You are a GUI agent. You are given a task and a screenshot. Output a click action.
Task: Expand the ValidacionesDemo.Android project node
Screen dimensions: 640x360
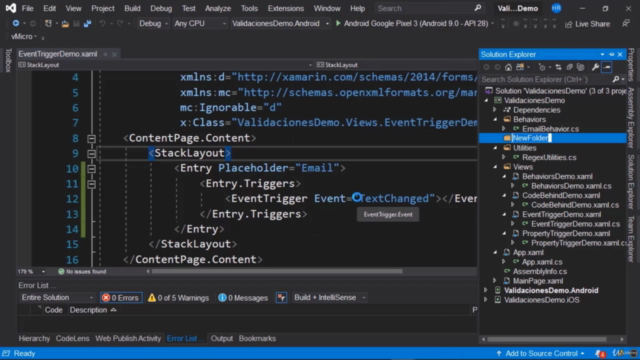(x=486, y=291)
